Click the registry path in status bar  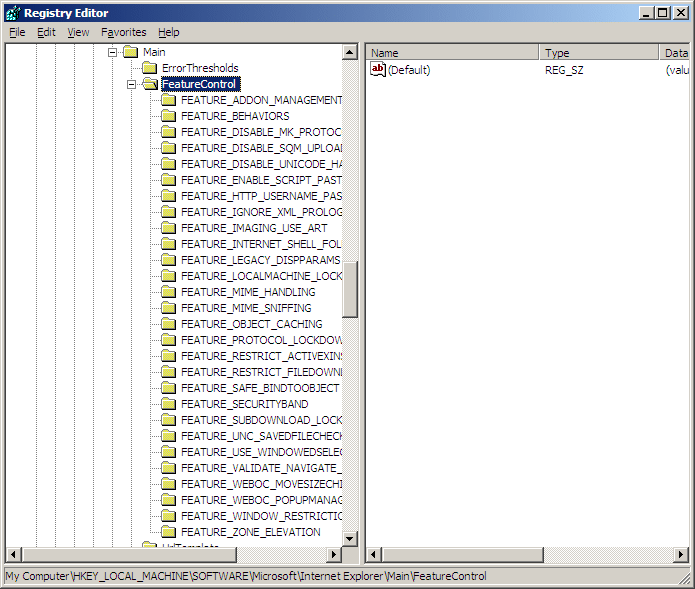[246, 576]
